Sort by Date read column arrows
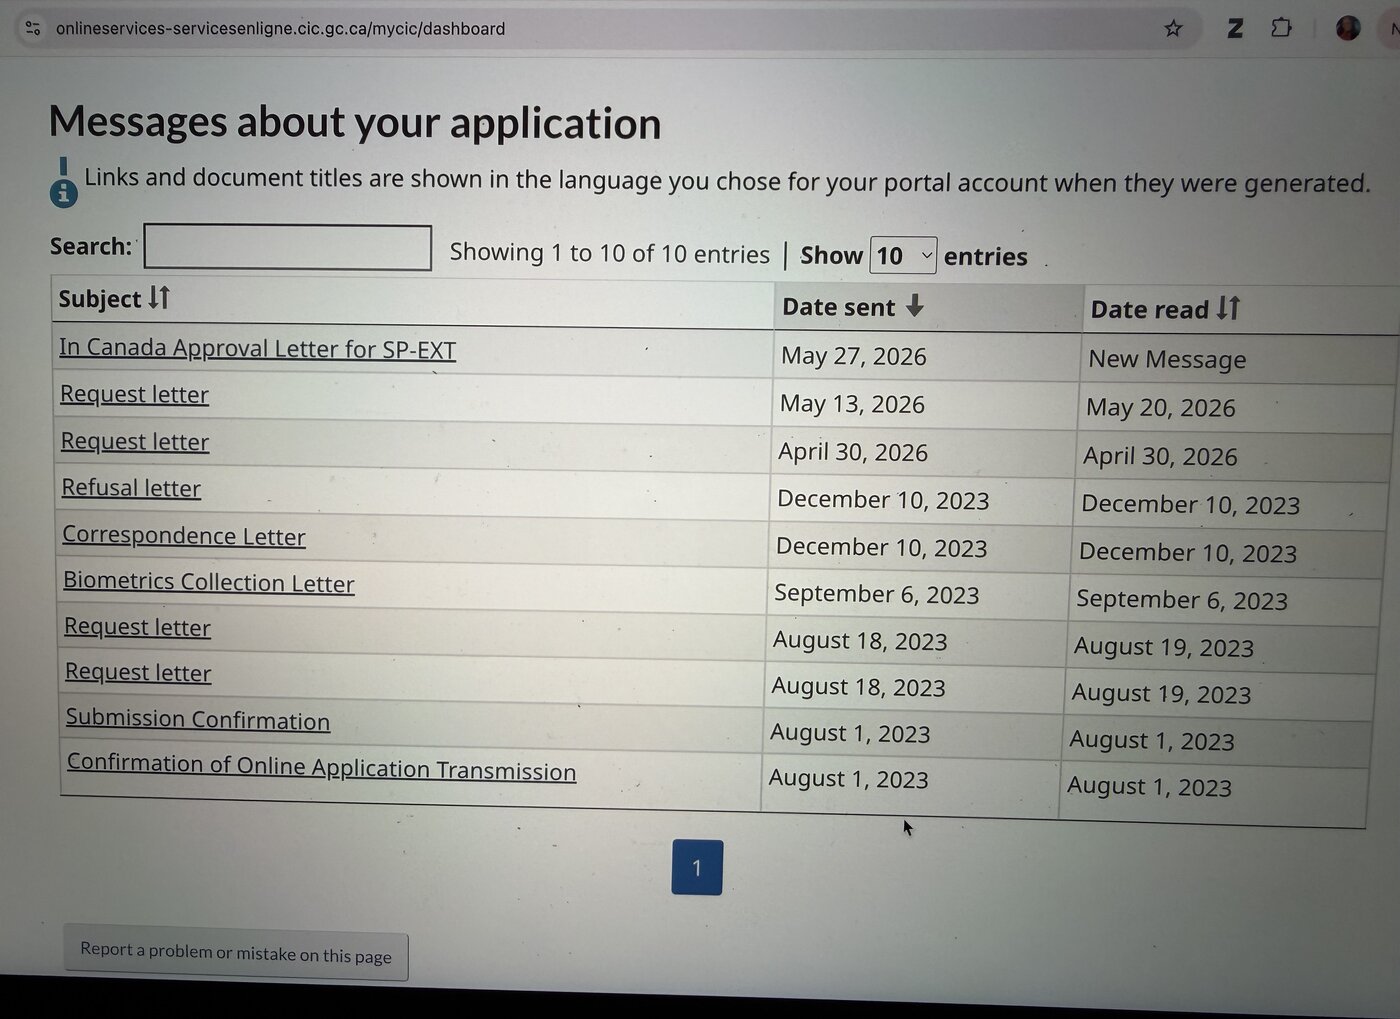 (1229, 308)
